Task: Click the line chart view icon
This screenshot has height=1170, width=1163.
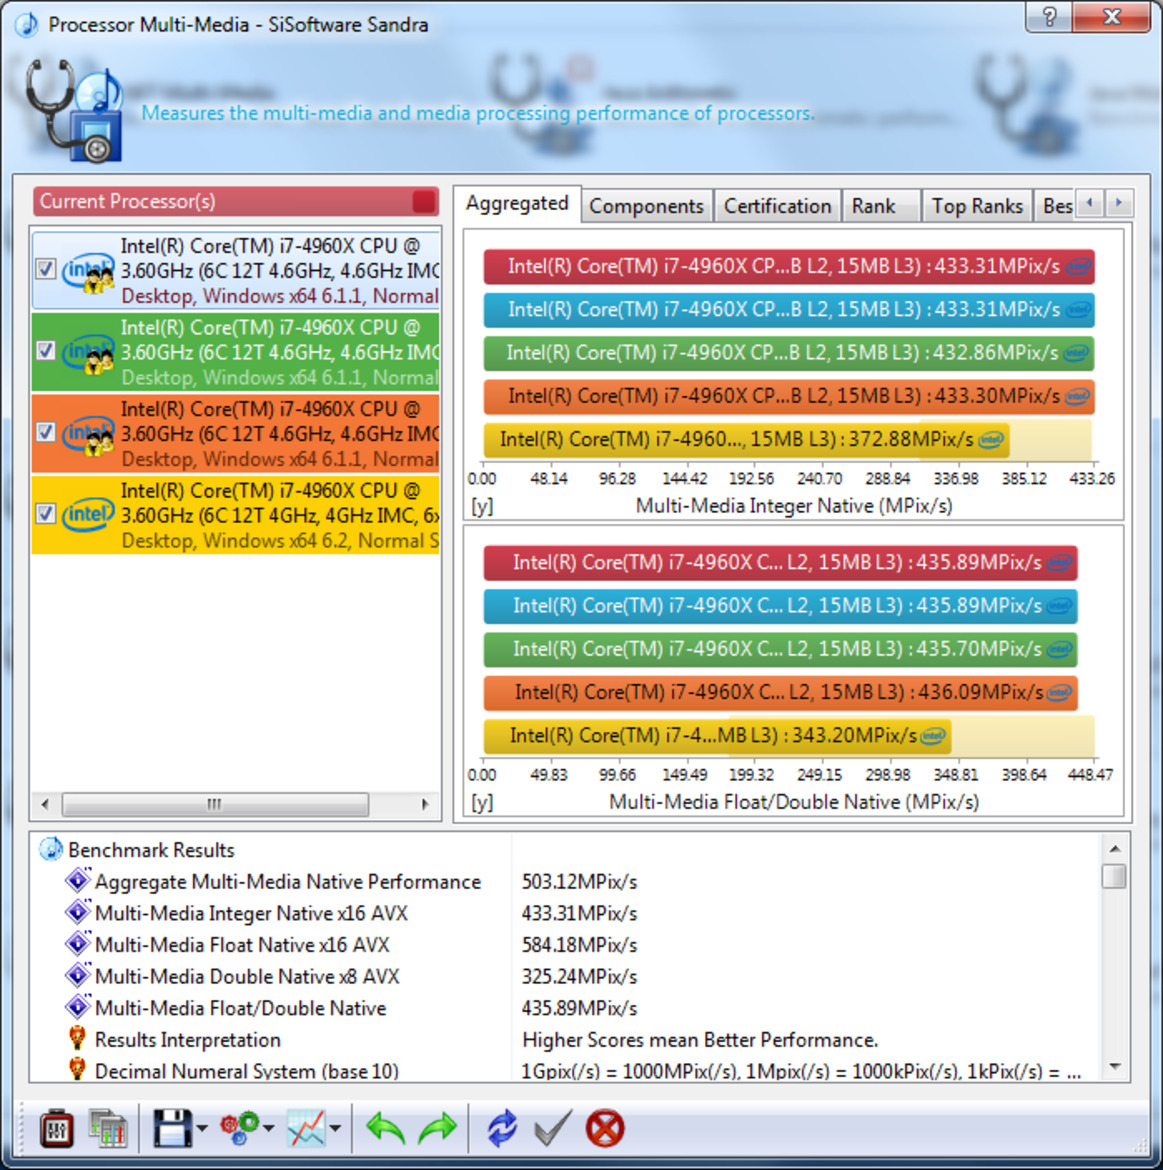Action: pyautogui.click(x=307, y=1128)
